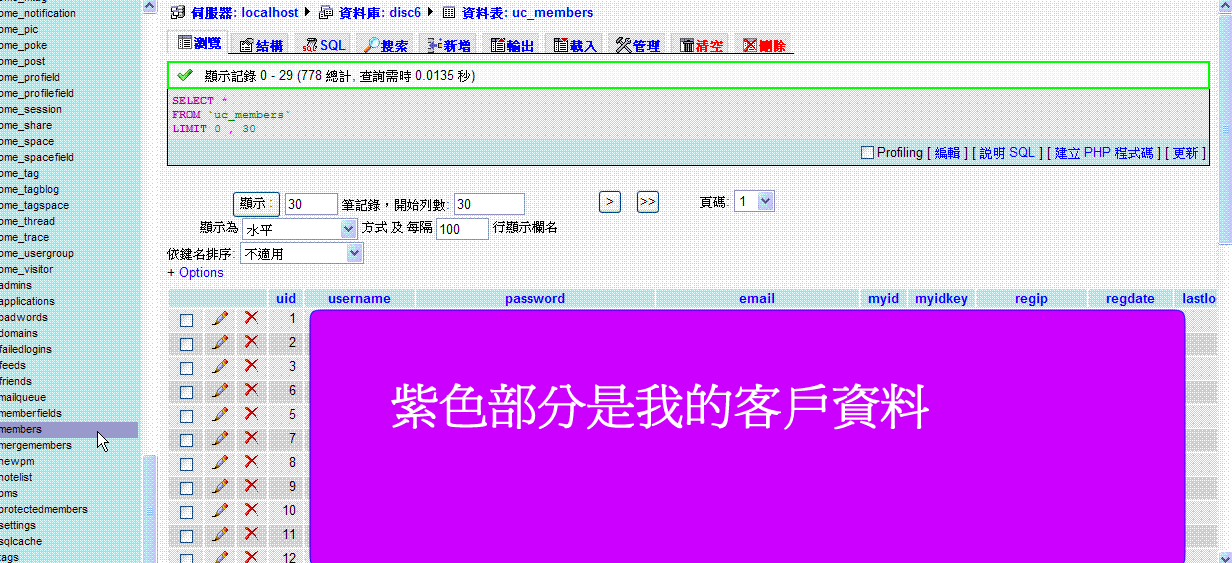
Task: Check the box for row uid 9
Action: [x=186, y=488]
